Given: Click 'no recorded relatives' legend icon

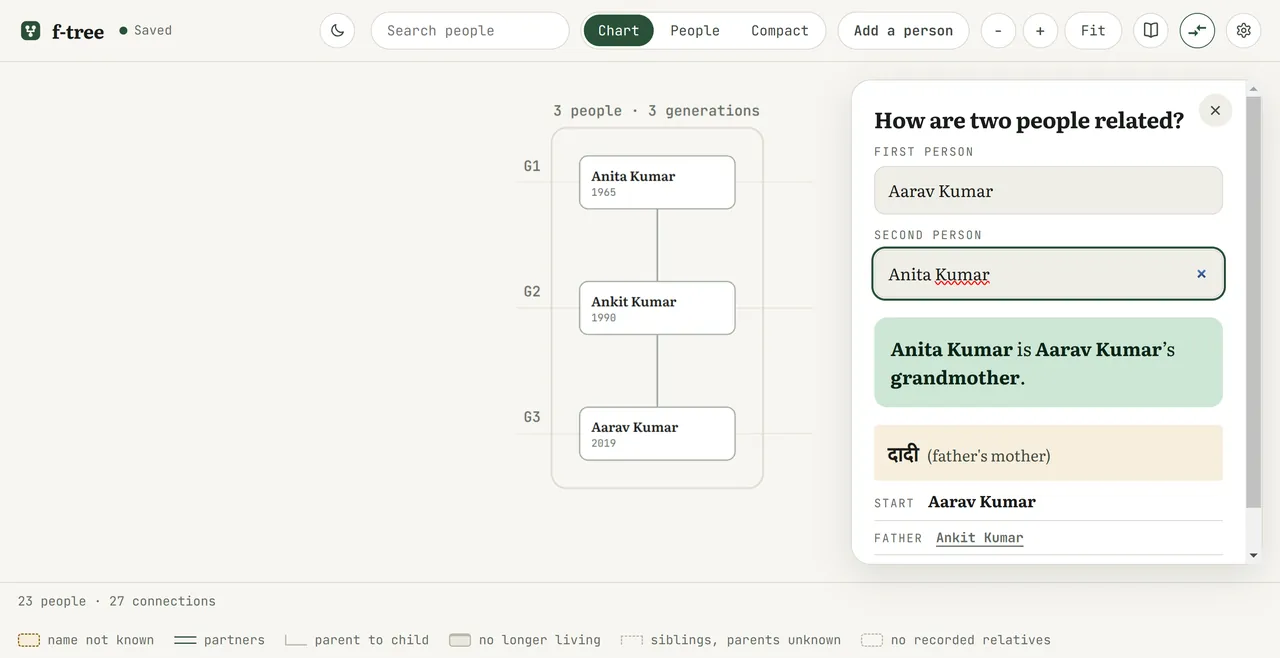Looking at the screenshot, I should [872, 640].
